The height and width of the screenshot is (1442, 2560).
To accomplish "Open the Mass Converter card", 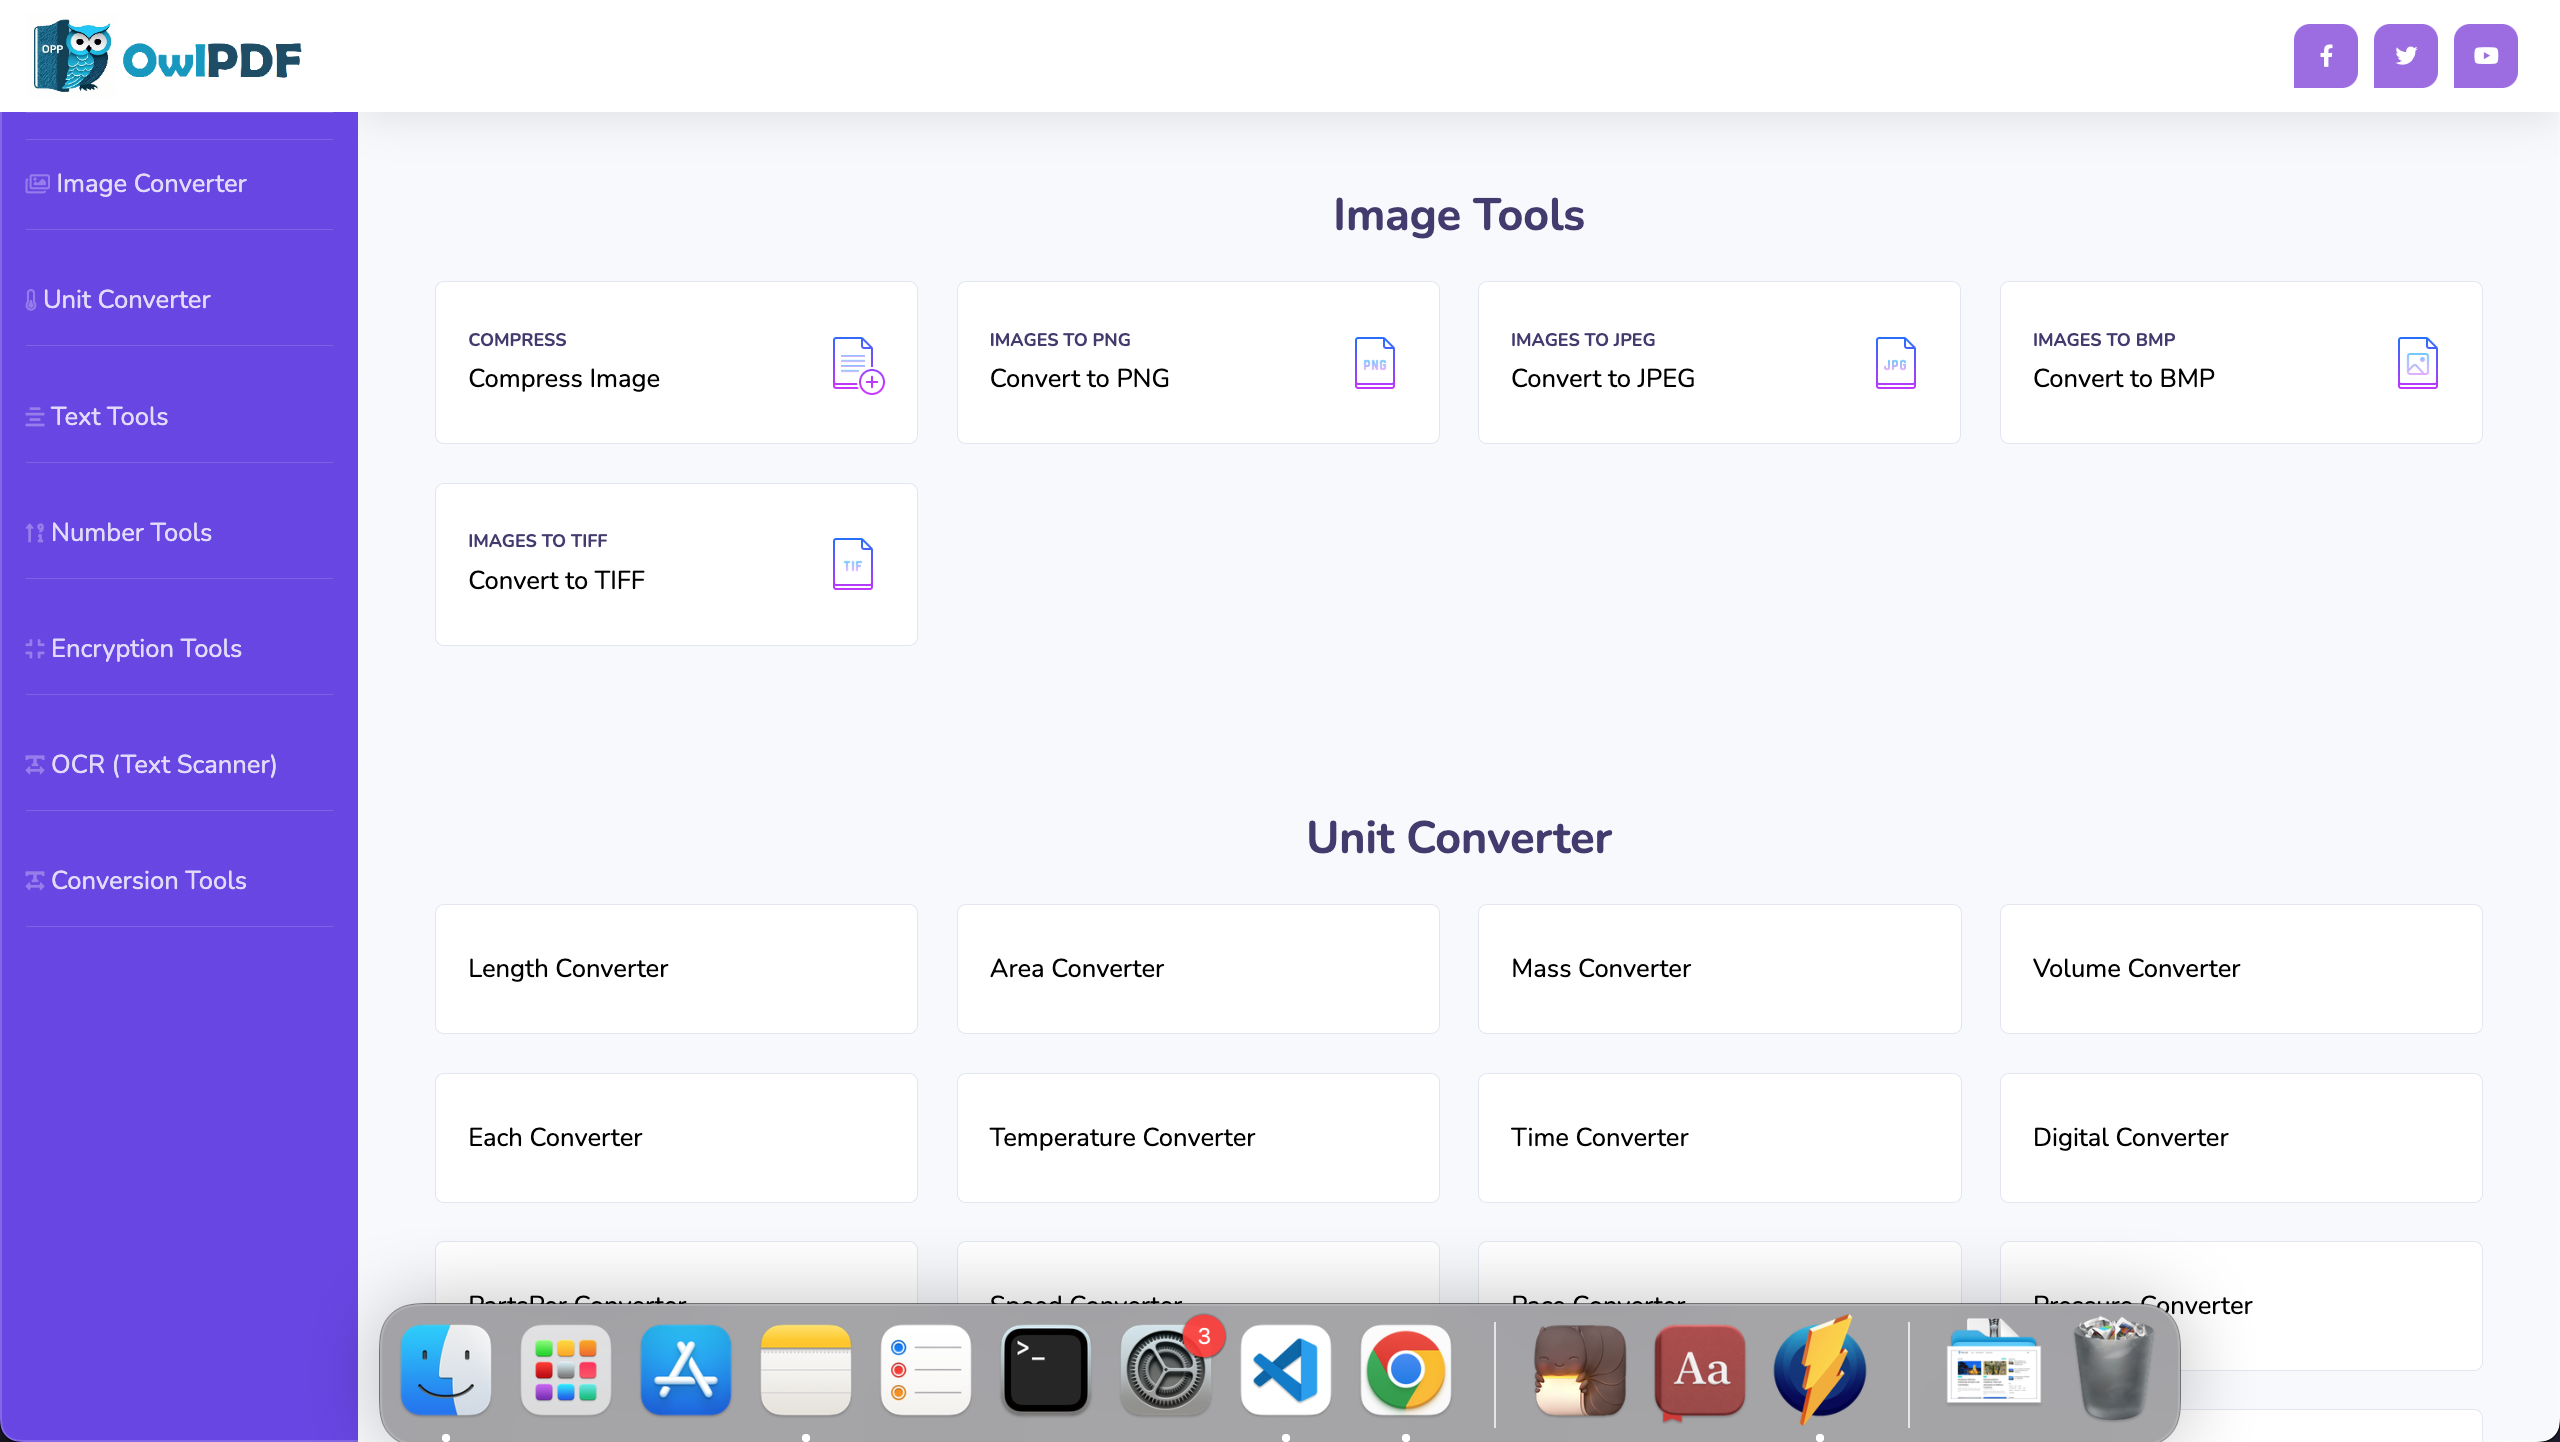I will (1718, 968).
